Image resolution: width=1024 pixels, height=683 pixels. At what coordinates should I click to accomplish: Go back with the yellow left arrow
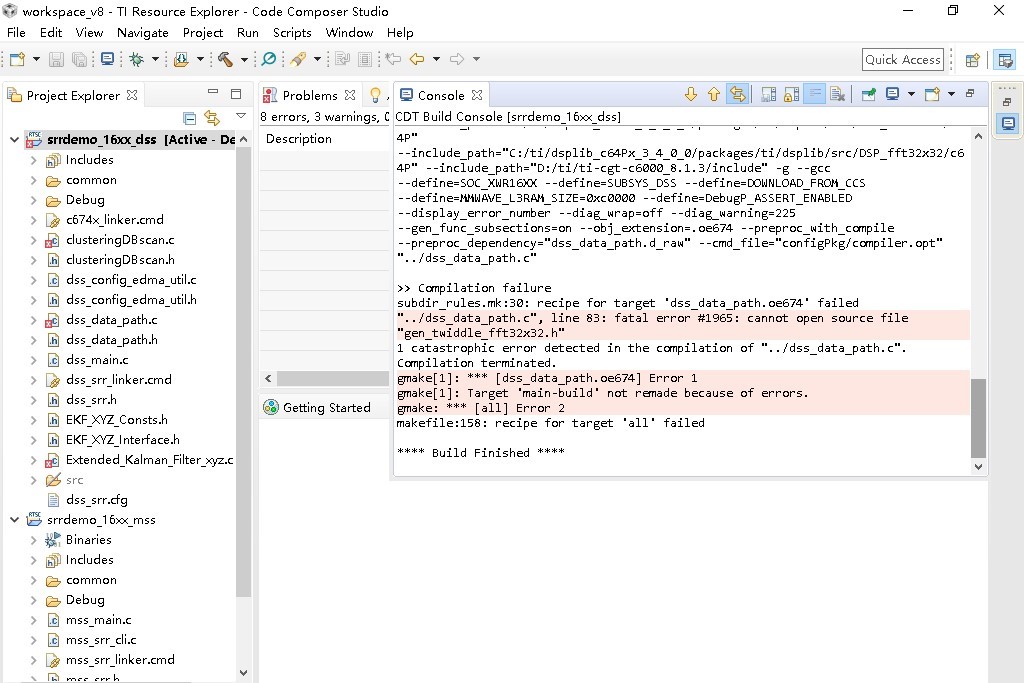(417, 59)
